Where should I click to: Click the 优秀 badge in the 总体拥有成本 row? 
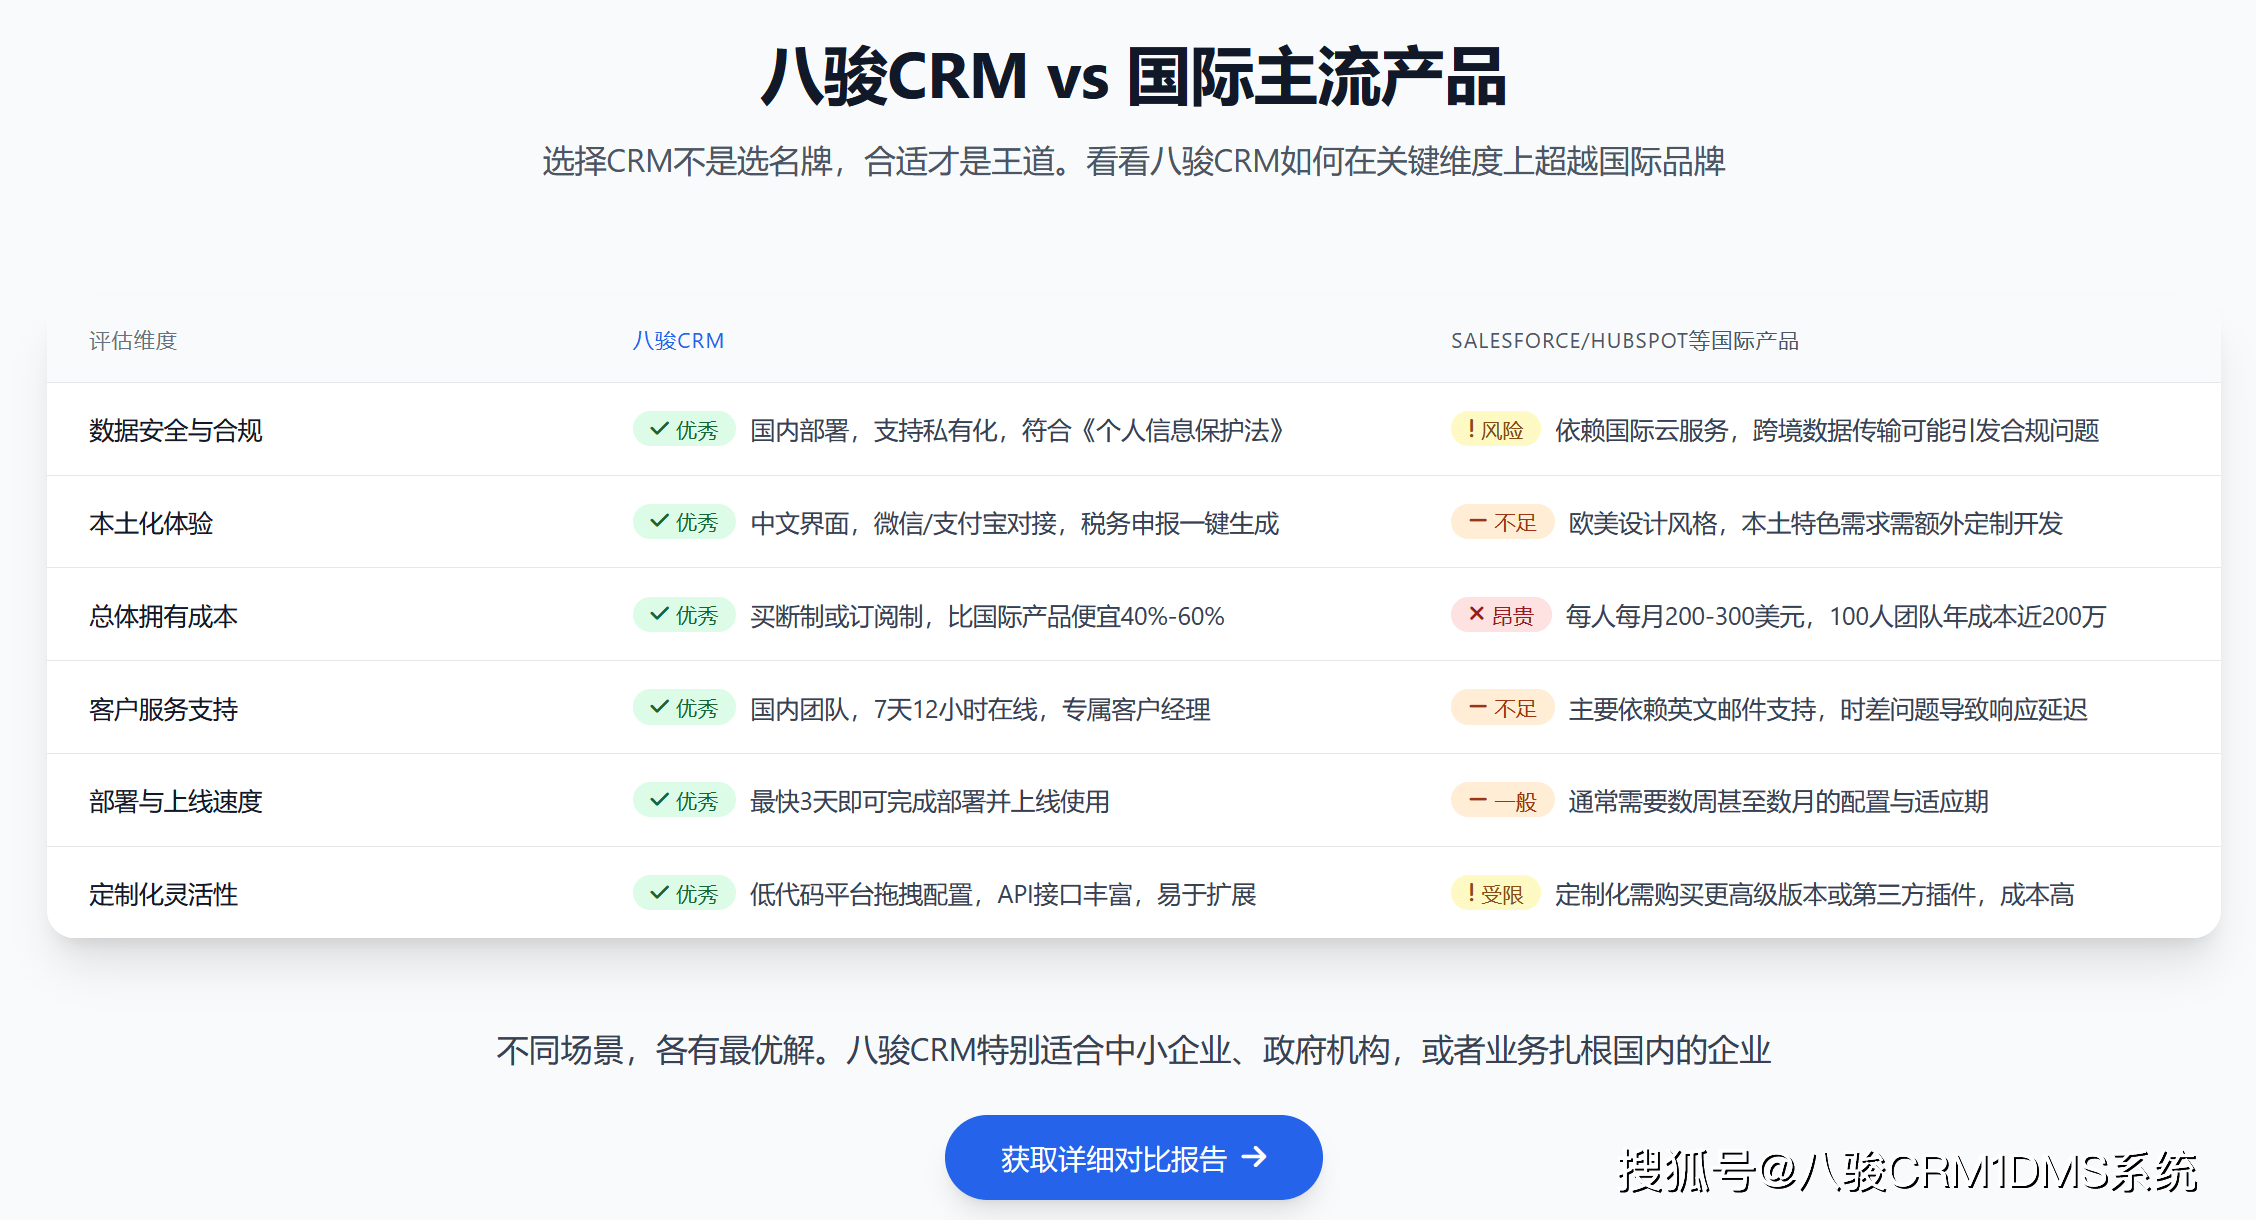(x=684, y=616)
